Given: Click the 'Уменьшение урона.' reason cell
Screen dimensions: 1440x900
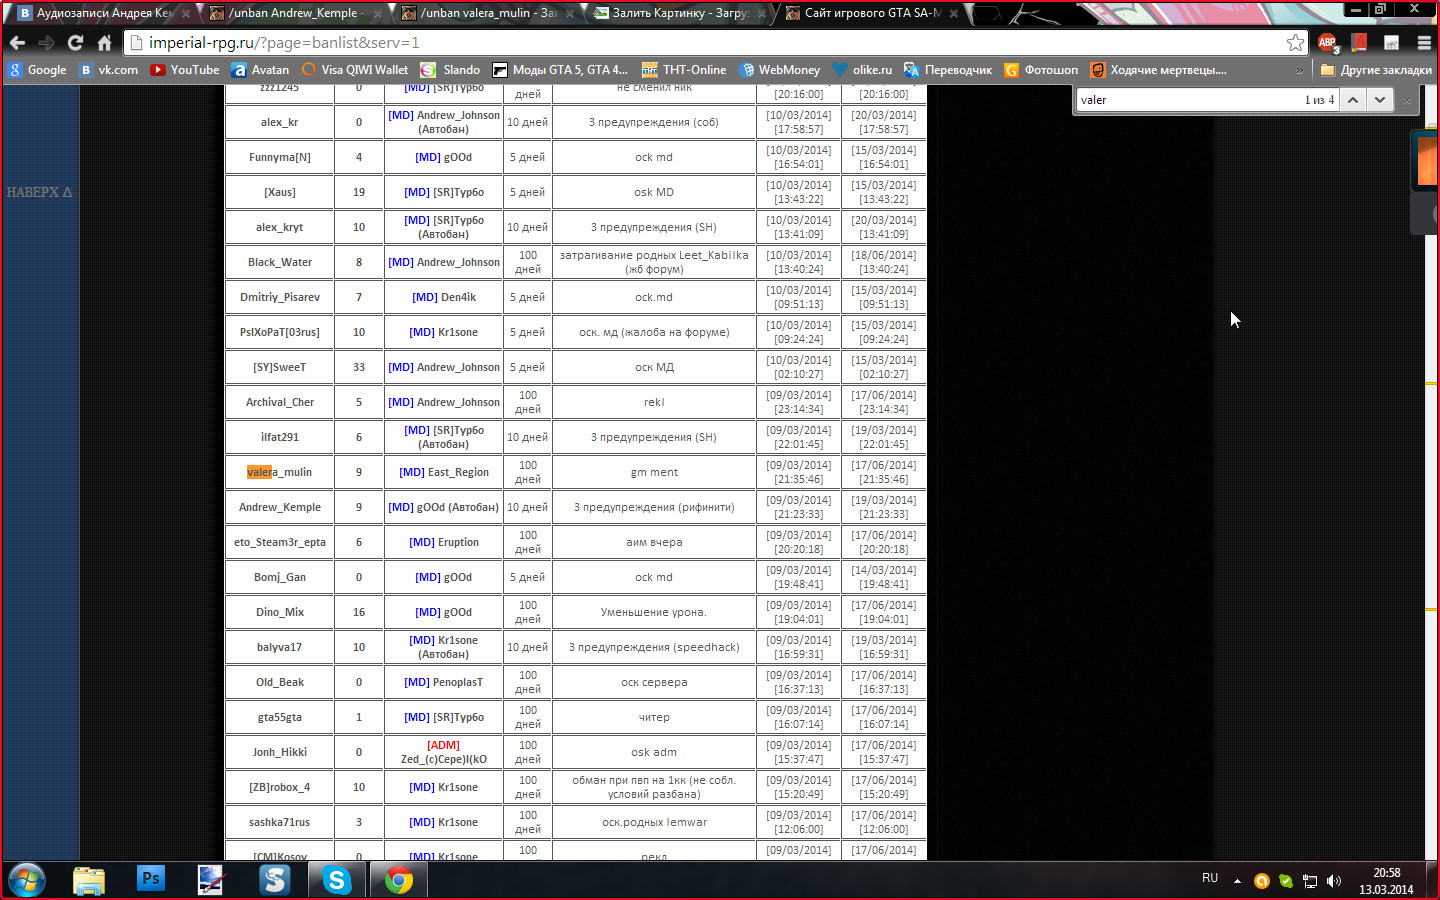Looking at the screenshot, I should coord(654,612).
